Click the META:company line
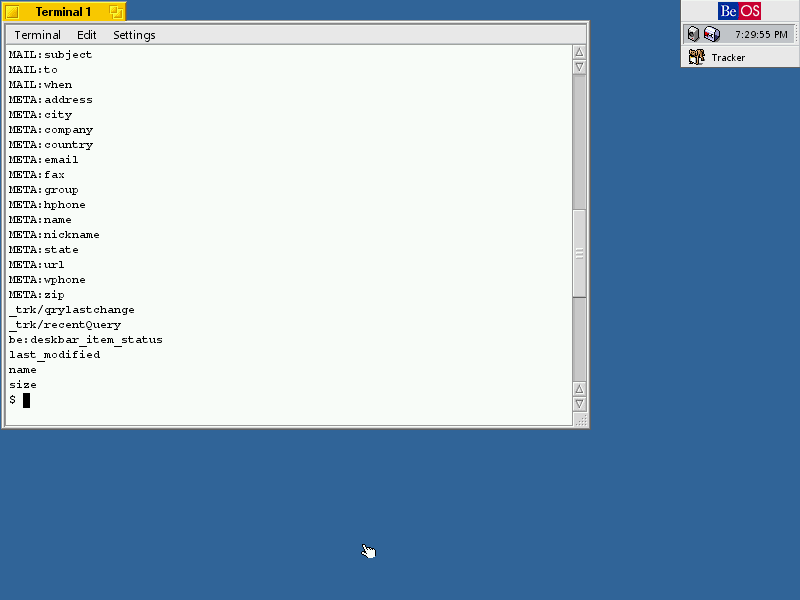The image size is (800, 600). tap(51, 130)
